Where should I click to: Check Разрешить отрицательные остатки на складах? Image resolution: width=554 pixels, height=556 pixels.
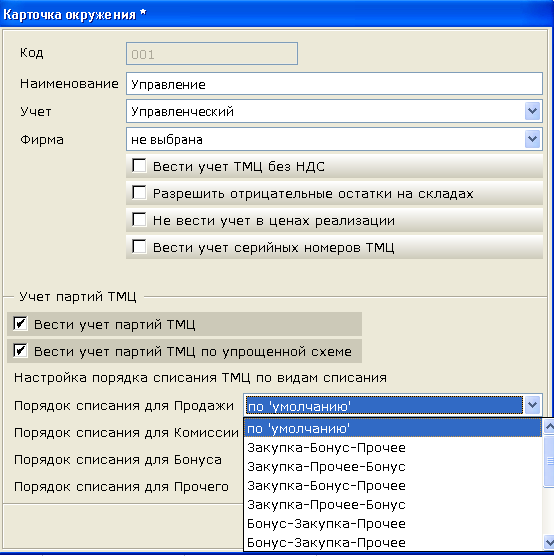click(139, 193)
